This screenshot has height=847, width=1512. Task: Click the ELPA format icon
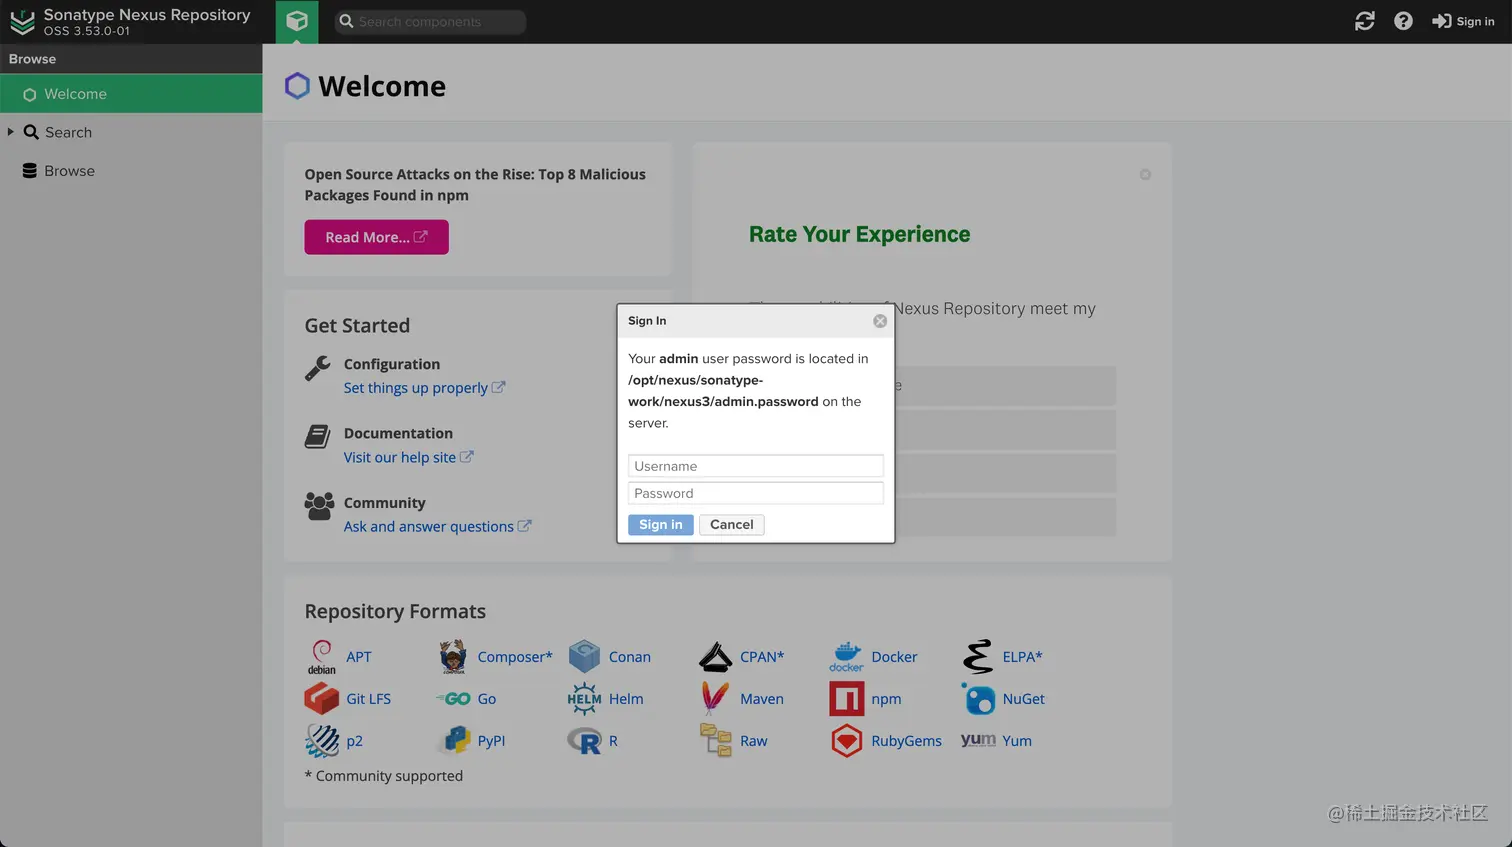pyautogui.click(x=978, y=657)
